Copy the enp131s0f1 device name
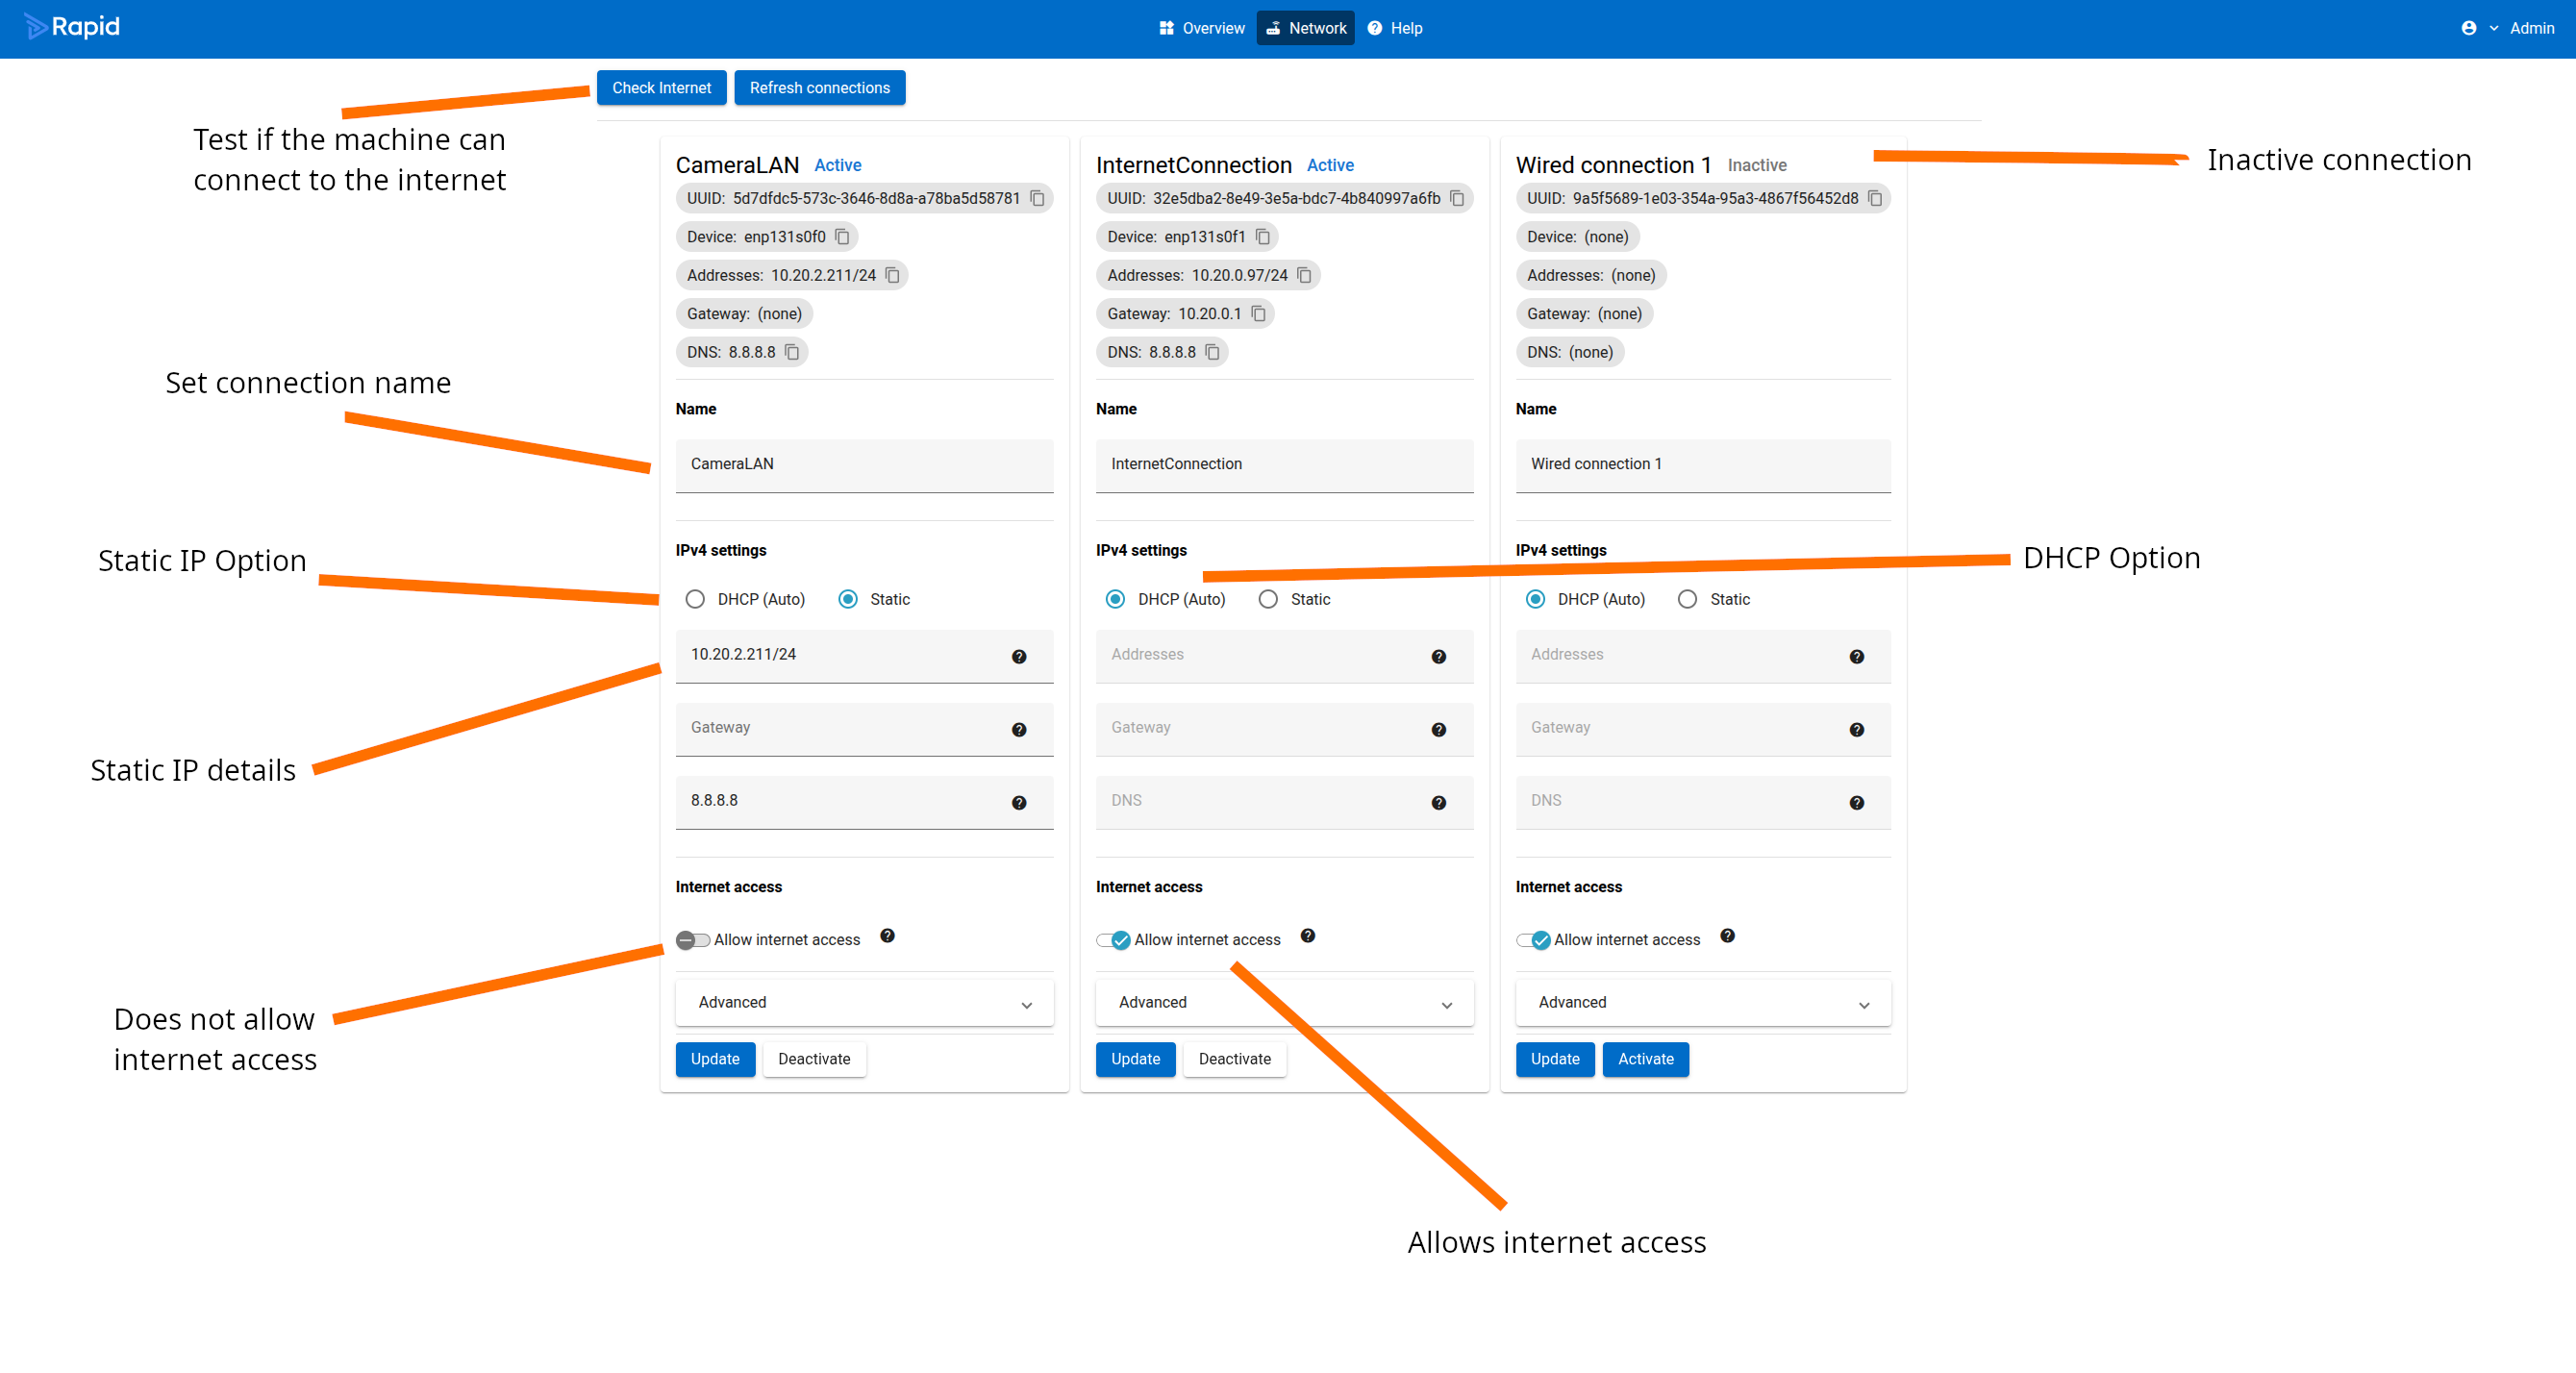Viewport: 2576px width, 1373px height. pos(1262,237)
